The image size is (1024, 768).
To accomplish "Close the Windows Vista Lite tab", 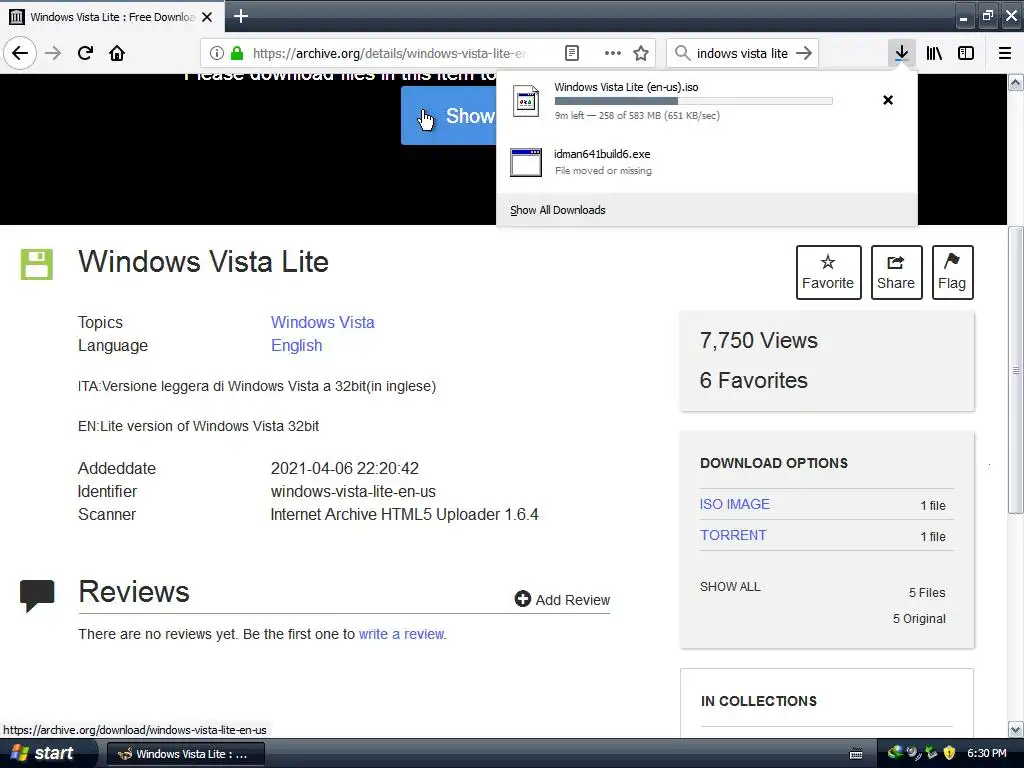I will [207, 16].
